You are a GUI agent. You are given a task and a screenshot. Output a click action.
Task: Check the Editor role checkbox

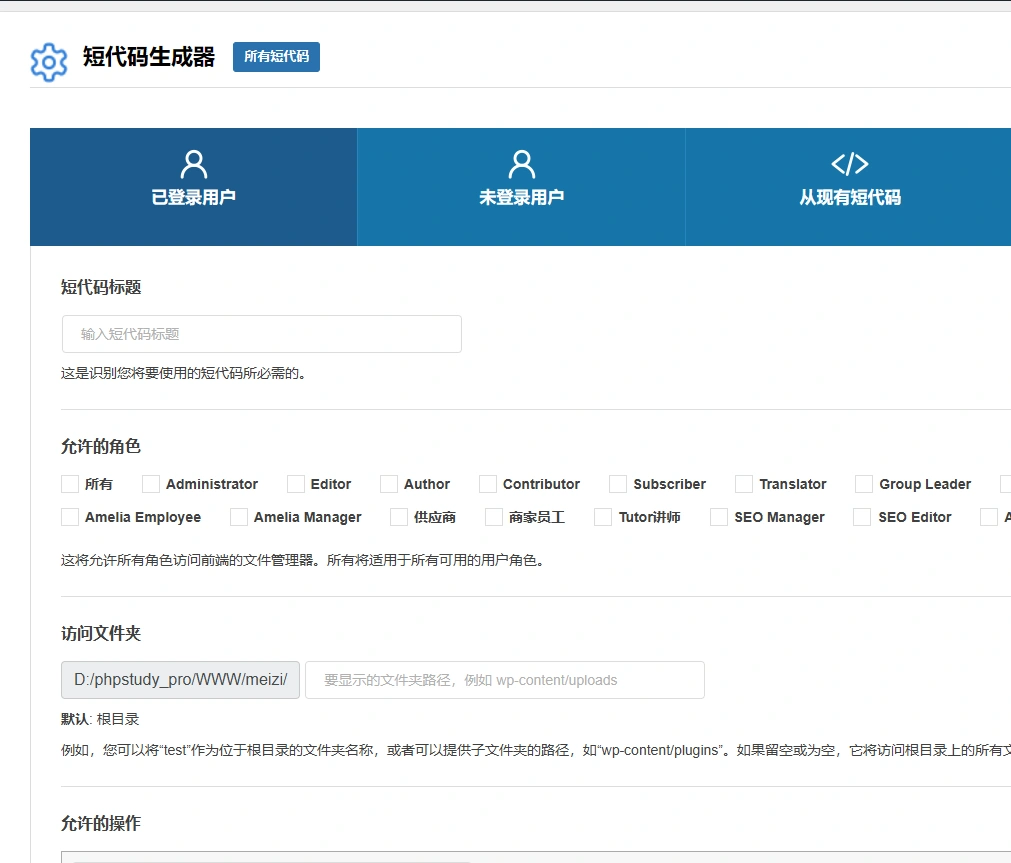[295, 484]
